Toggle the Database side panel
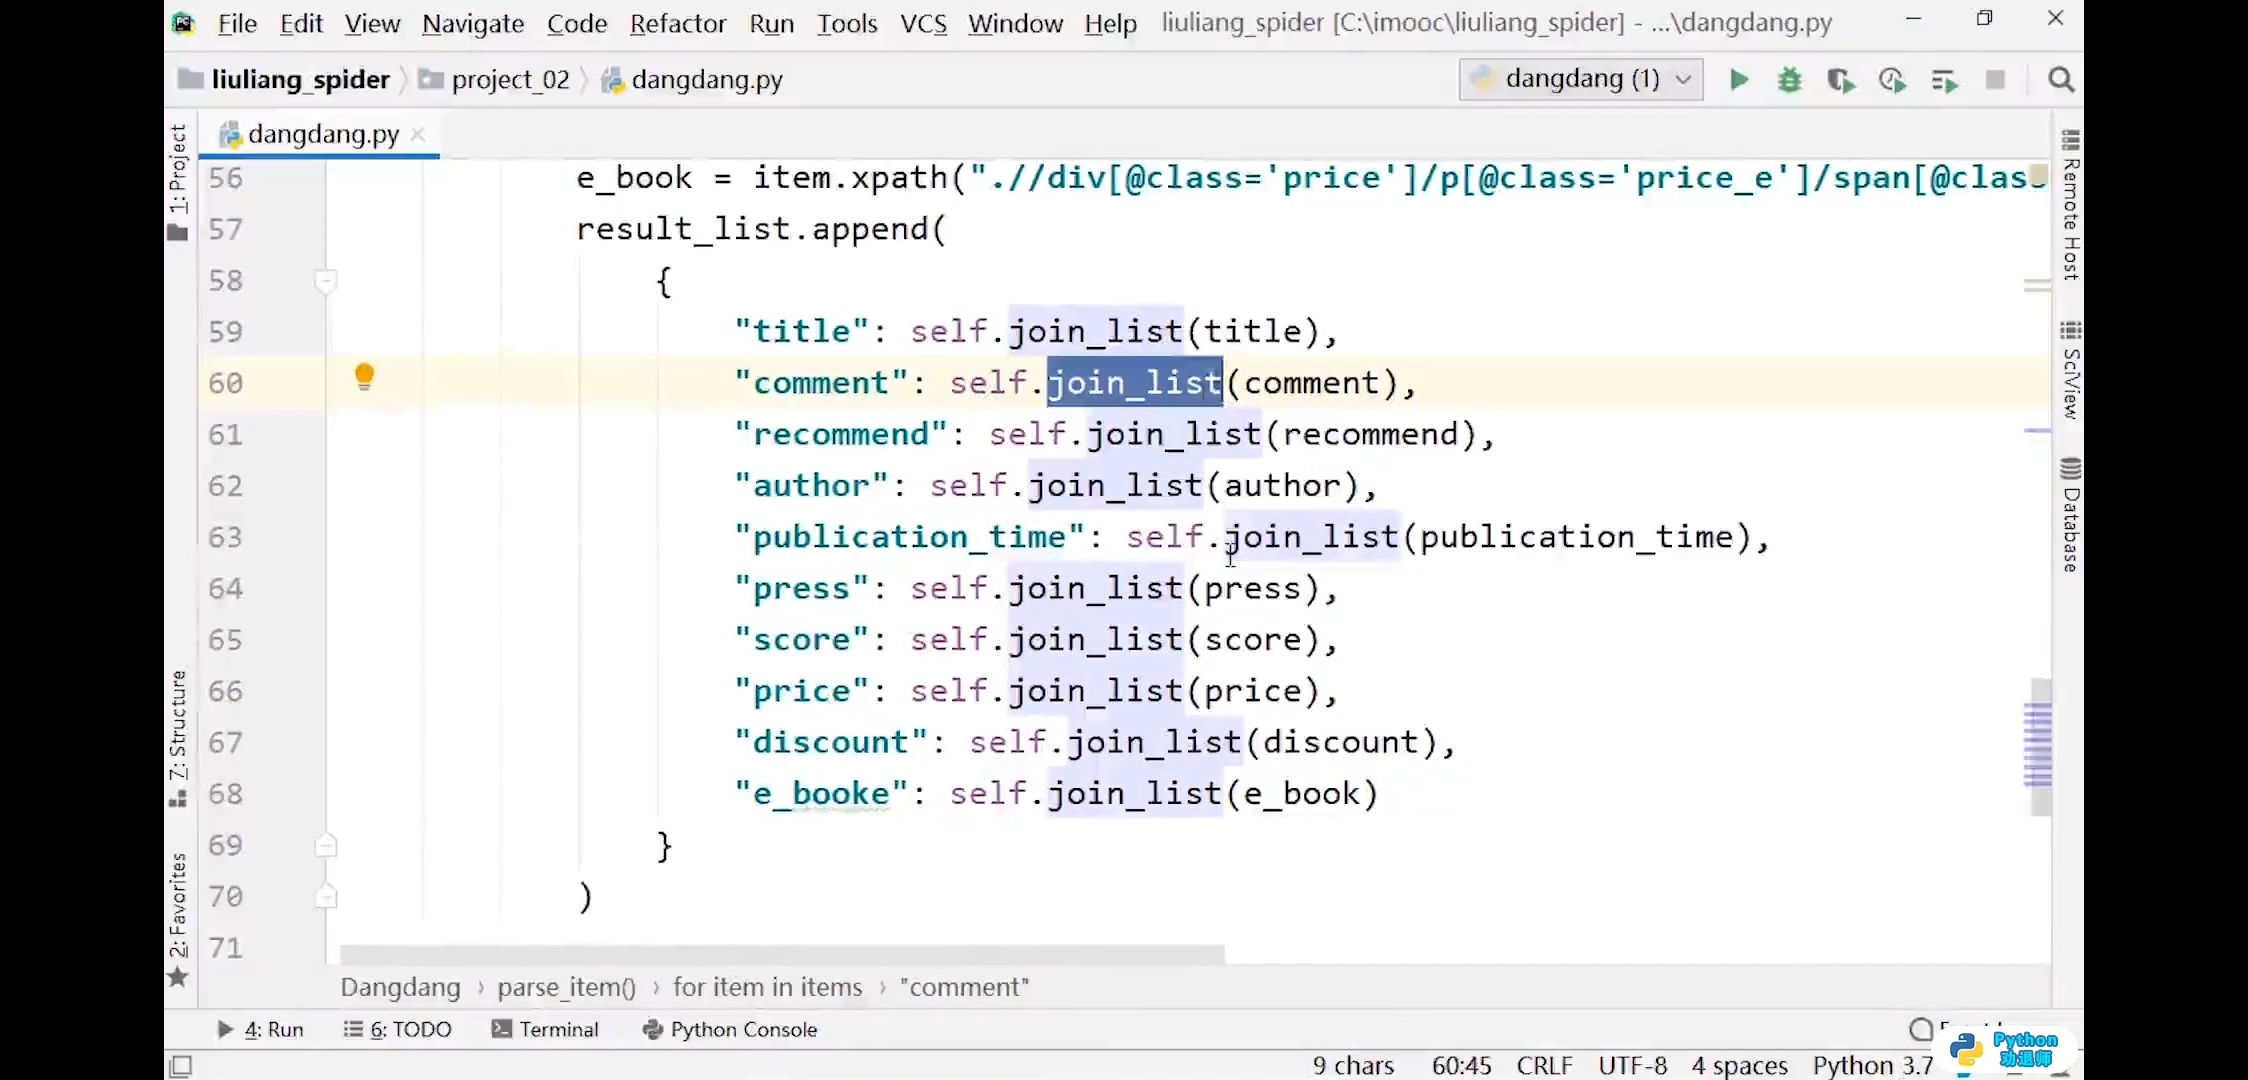Image resolution: width=2248 pixels, height=1080 pixels. pyautogui.click(x=2070, y=516)
